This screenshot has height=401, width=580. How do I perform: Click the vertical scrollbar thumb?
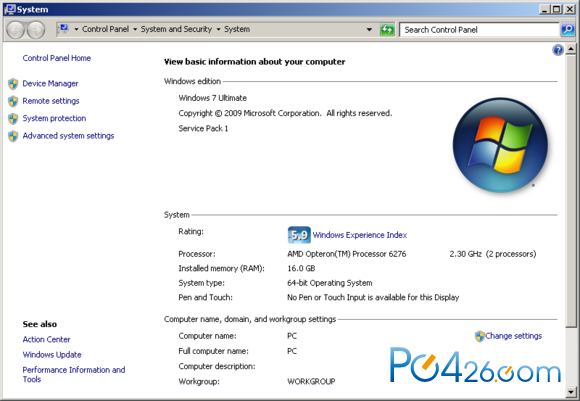(571, 190)
